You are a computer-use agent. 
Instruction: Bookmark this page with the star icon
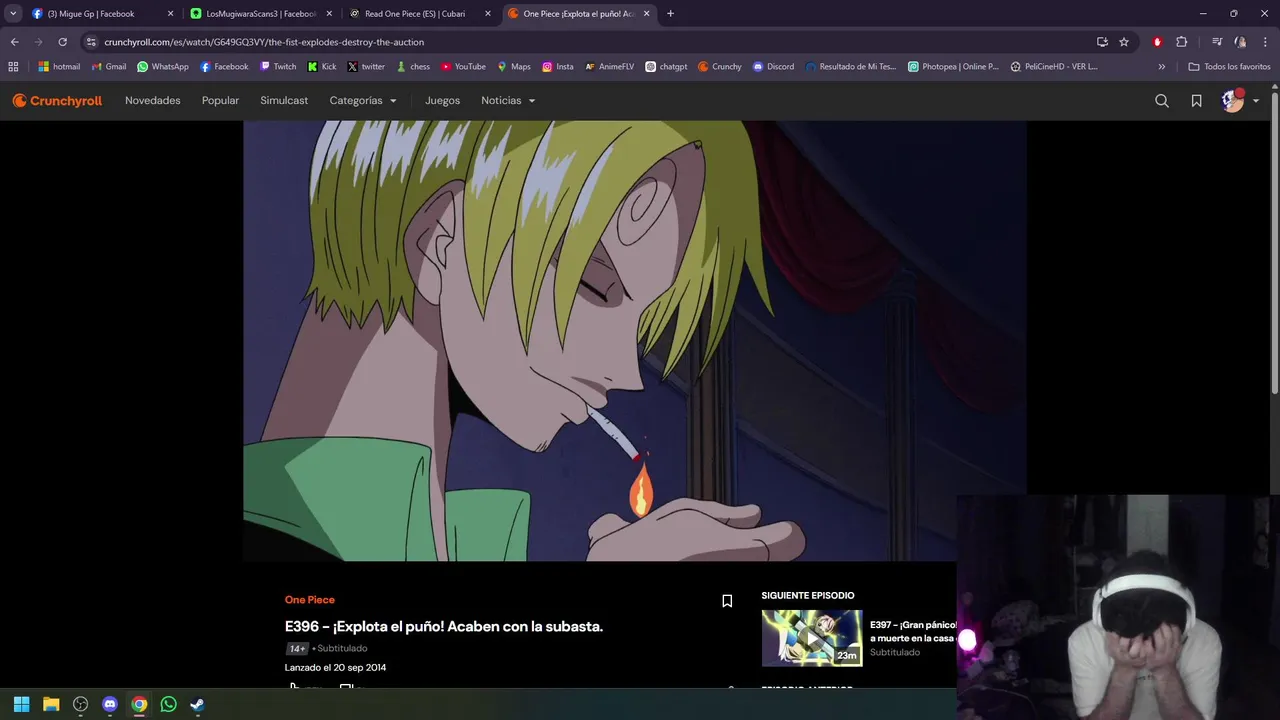point(1124,42)
